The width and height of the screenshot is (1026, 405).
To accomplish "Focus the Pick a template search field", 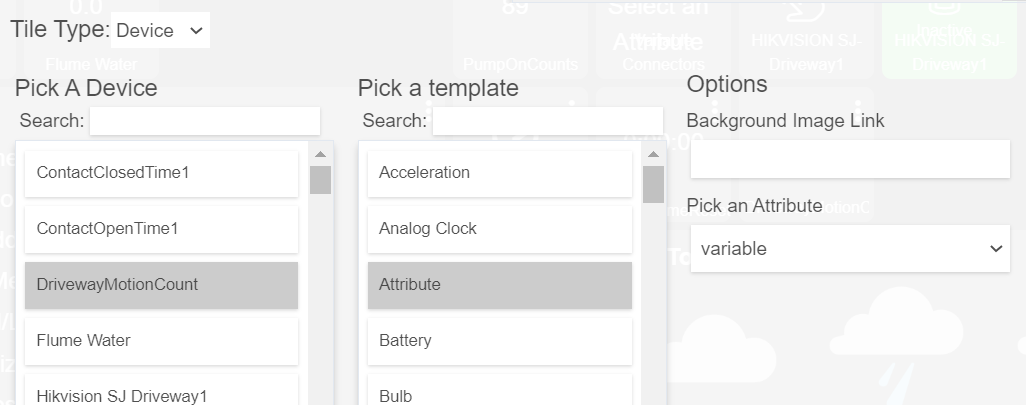I will point(548,121).
